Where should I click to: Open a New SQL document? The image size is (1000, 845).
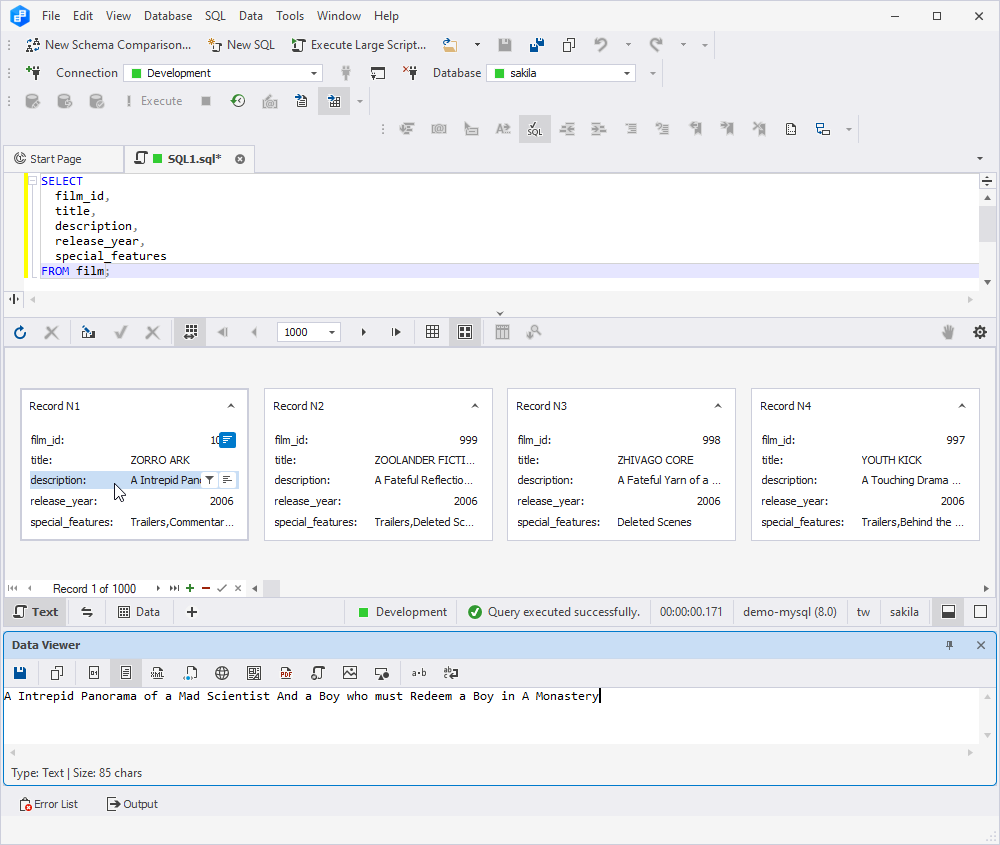[241, 45]
